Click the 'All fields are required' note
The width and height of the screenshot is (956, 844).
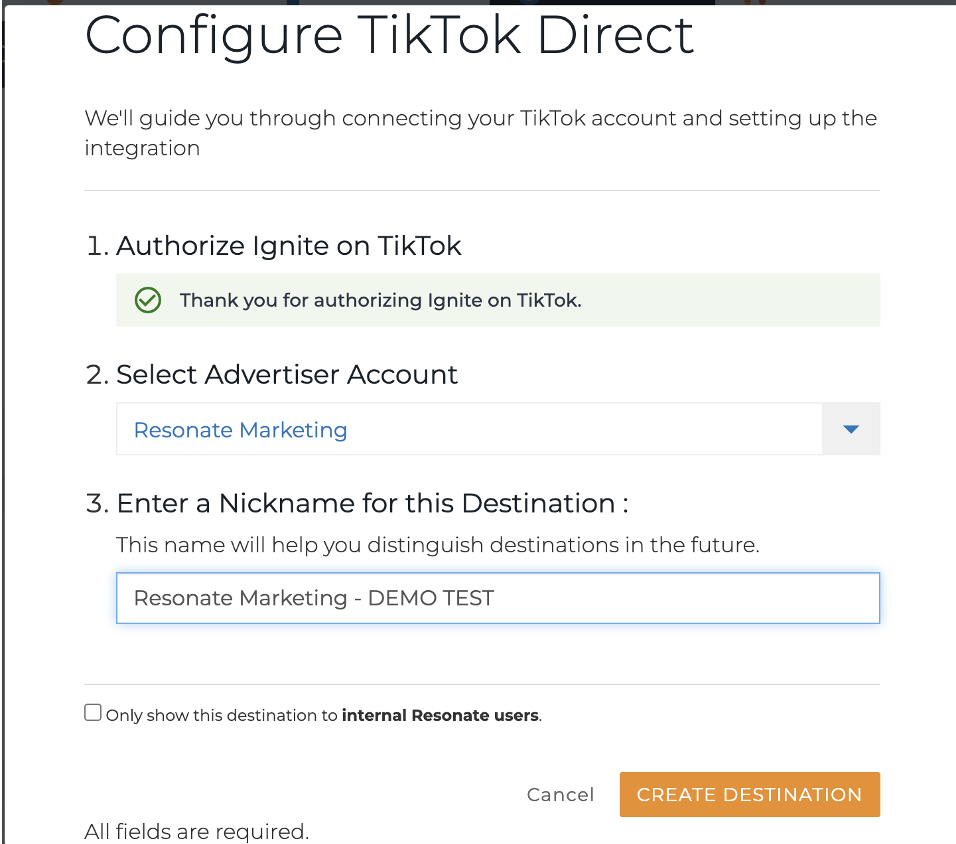click(196, 831)
